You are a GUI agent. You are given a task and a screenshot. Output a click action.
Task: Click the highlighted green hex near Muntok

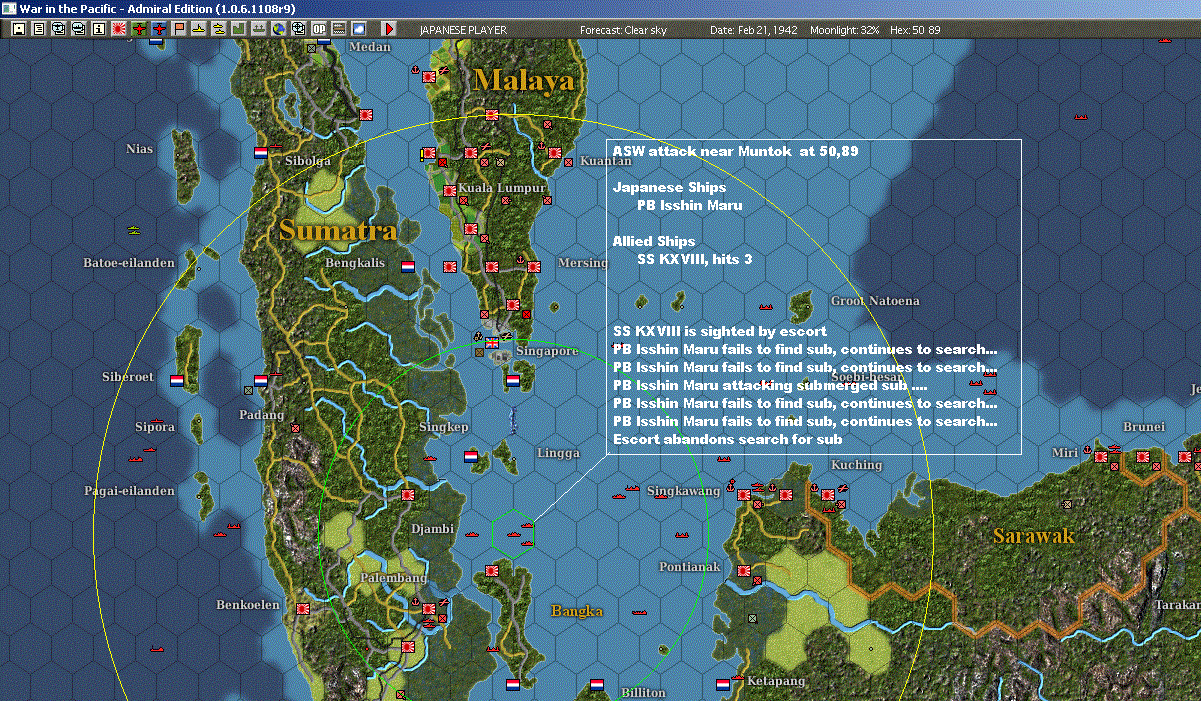[513, 533]
